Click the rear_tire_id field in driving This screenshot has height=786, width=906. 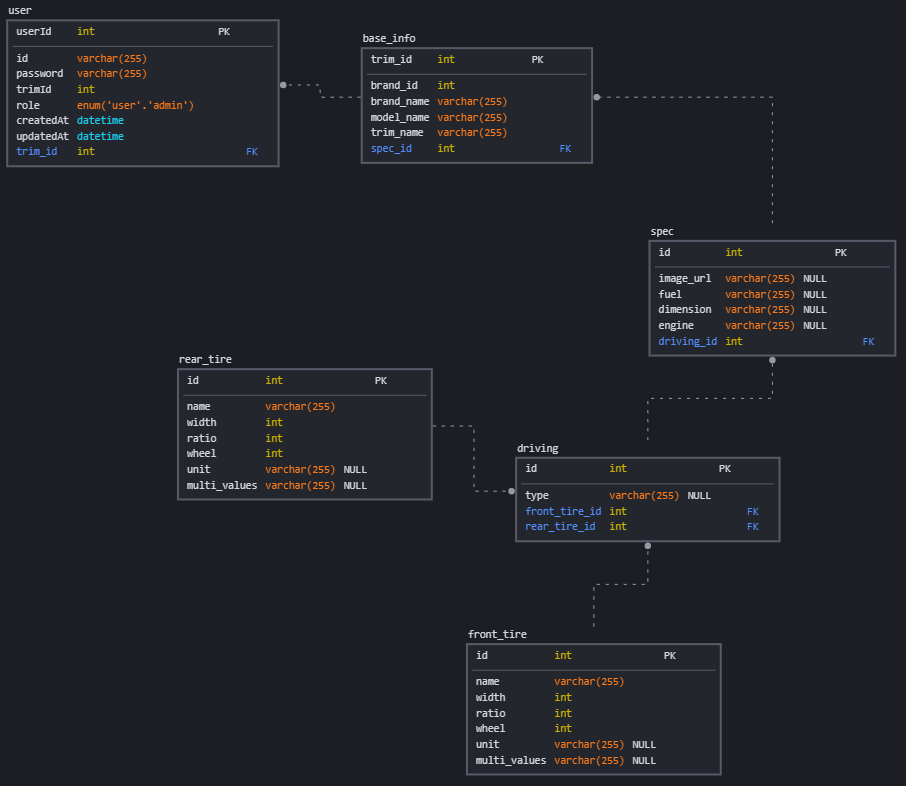coord(560,526)
